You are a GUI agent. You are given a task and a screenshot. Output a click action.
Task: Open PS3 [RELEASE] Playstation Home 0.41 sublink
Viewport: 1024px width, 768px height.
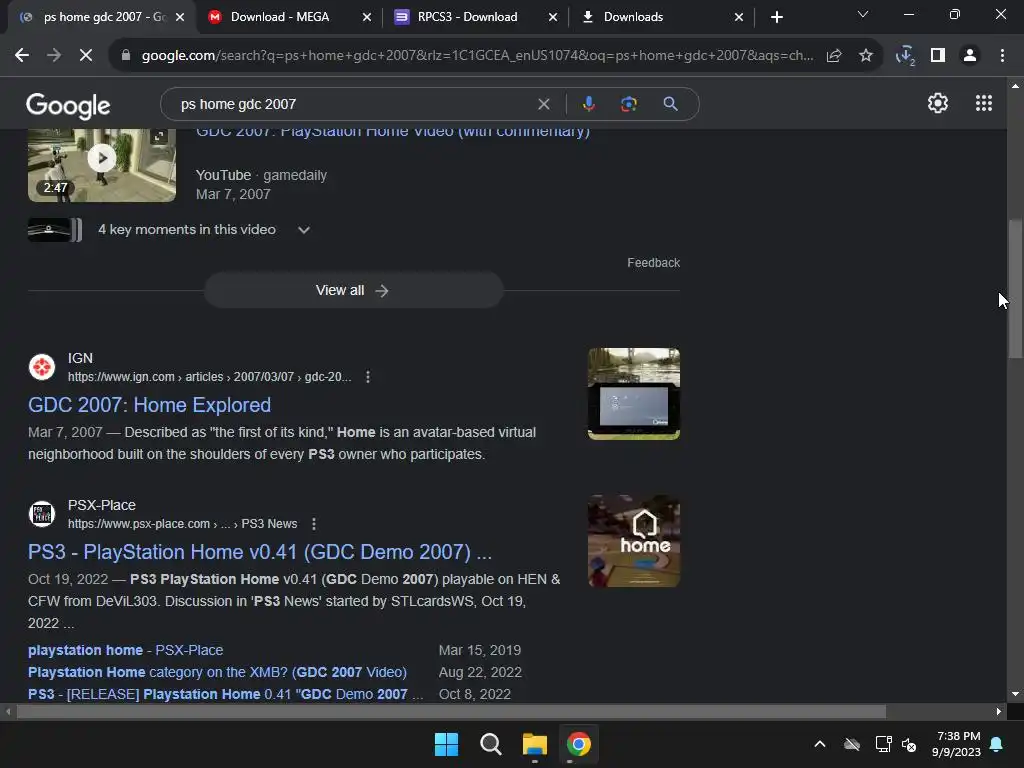[225, 694]
